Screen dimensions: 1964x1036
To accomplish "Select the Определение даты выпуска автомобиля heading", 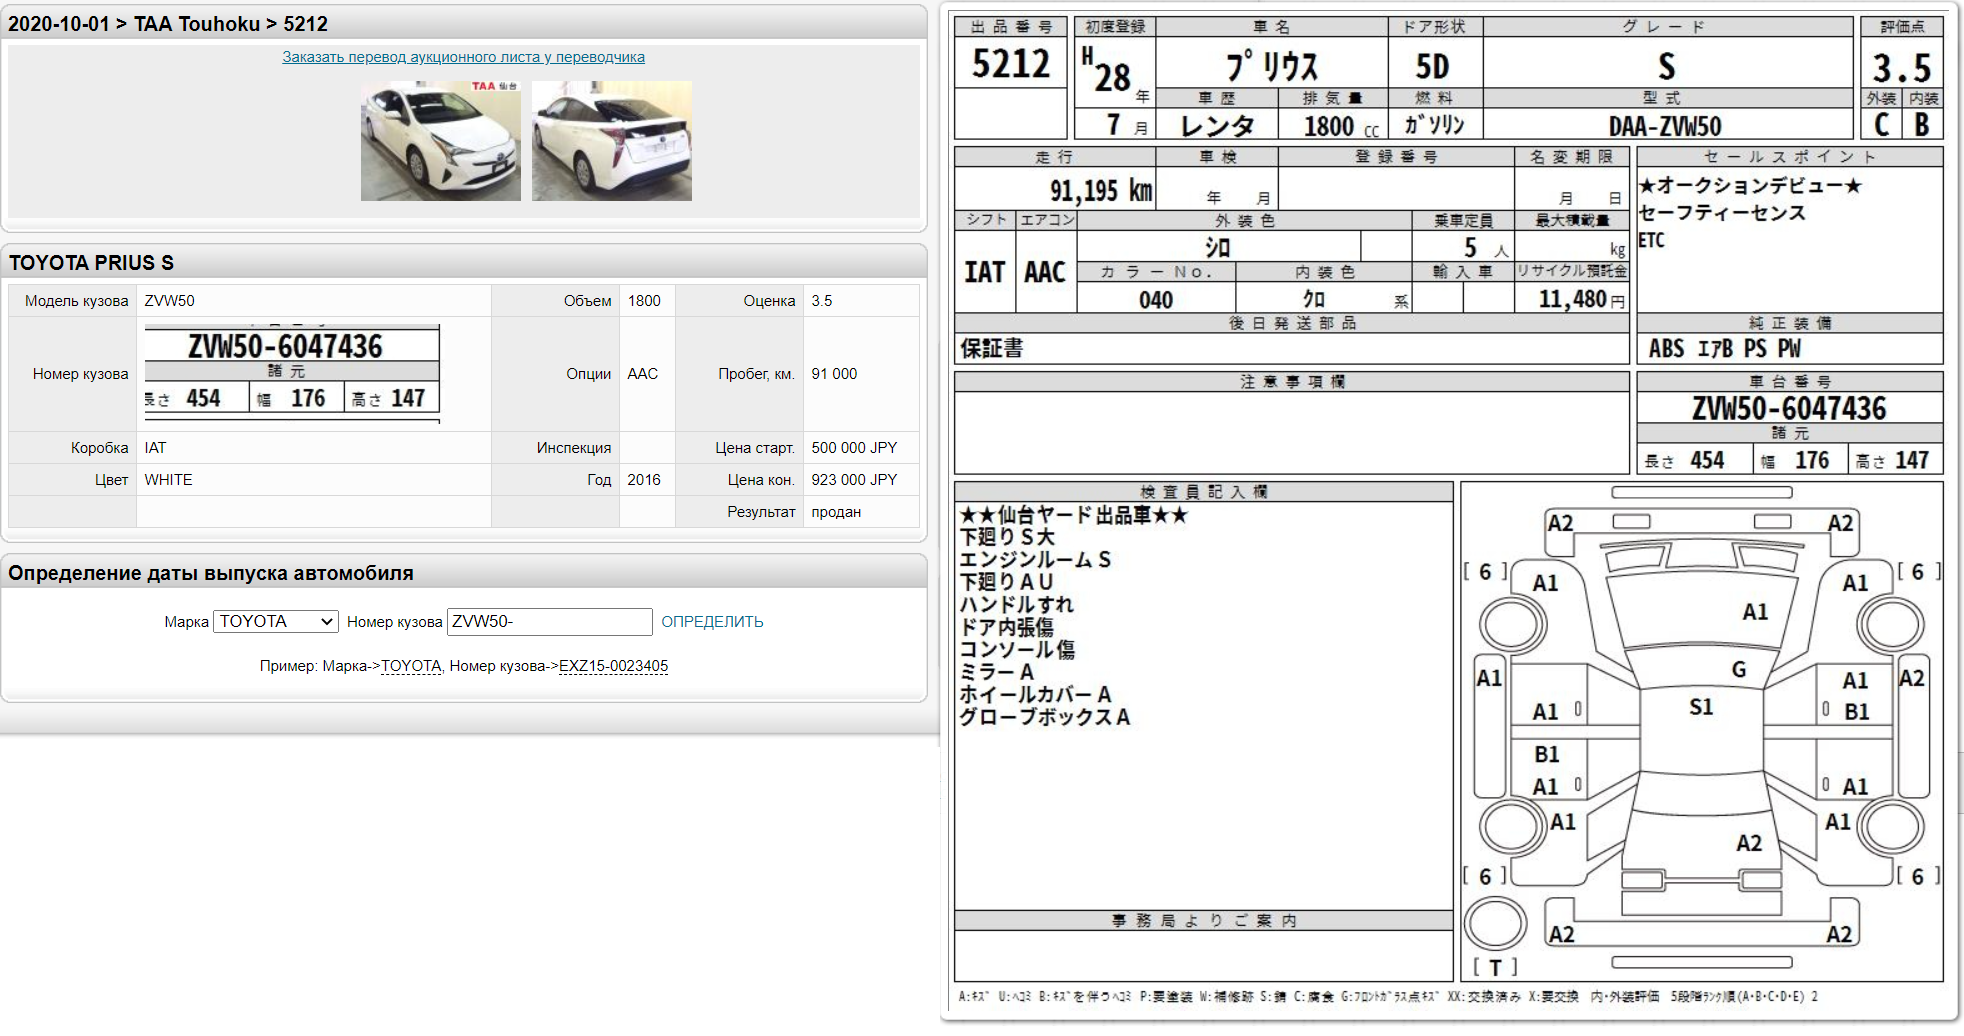I will pyautogui.click(x=211, y=573).
